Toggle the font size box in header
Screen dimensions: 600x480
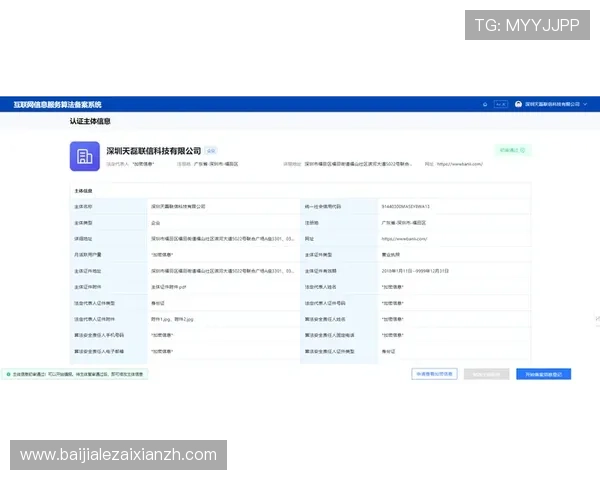pos(501,104)
